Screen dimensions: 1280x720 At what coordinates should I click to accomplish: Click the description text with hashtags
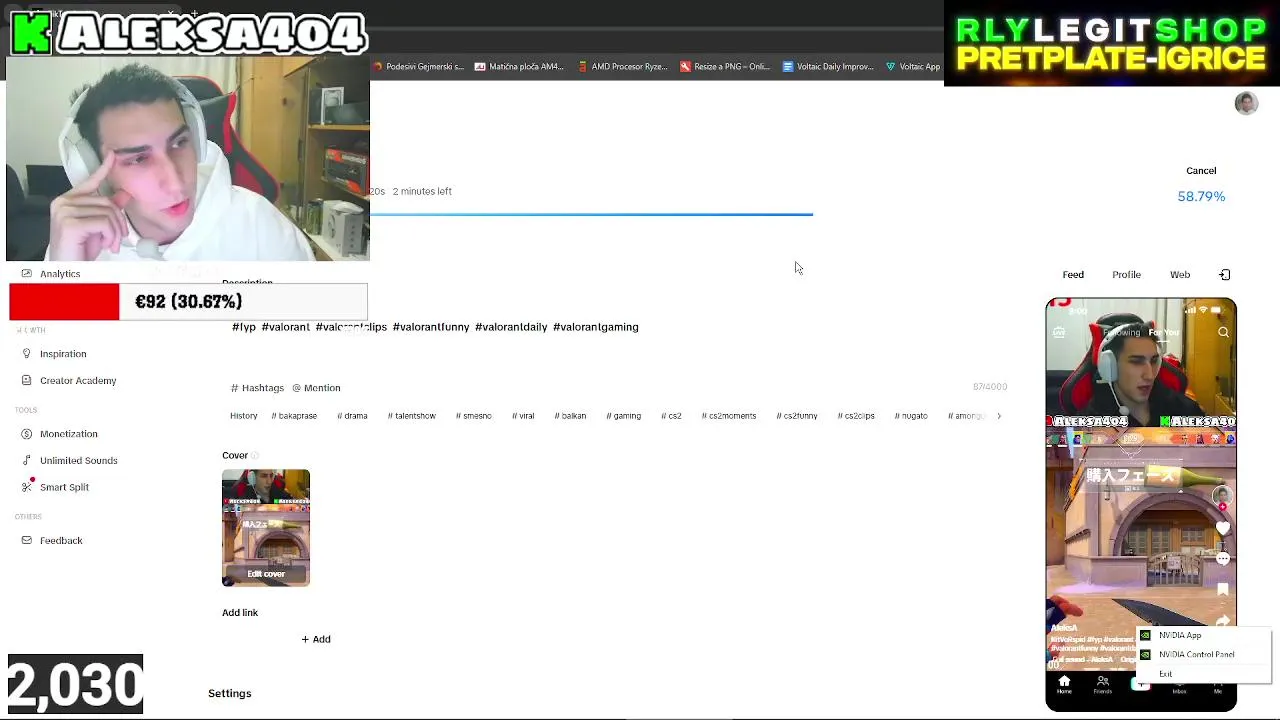(435, 327)
